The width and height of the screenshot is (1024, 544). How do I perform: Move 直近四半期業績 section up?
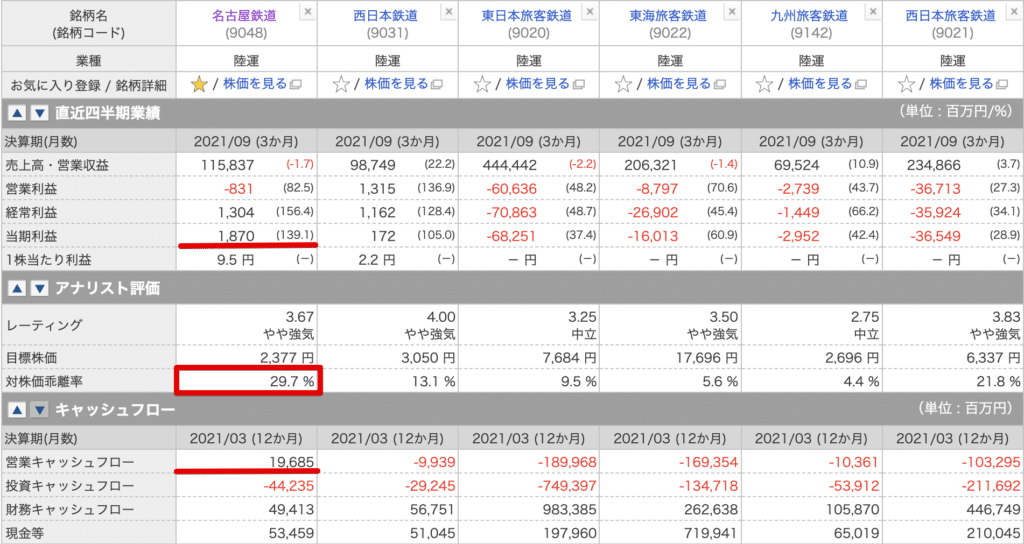(x=18, y=114)
